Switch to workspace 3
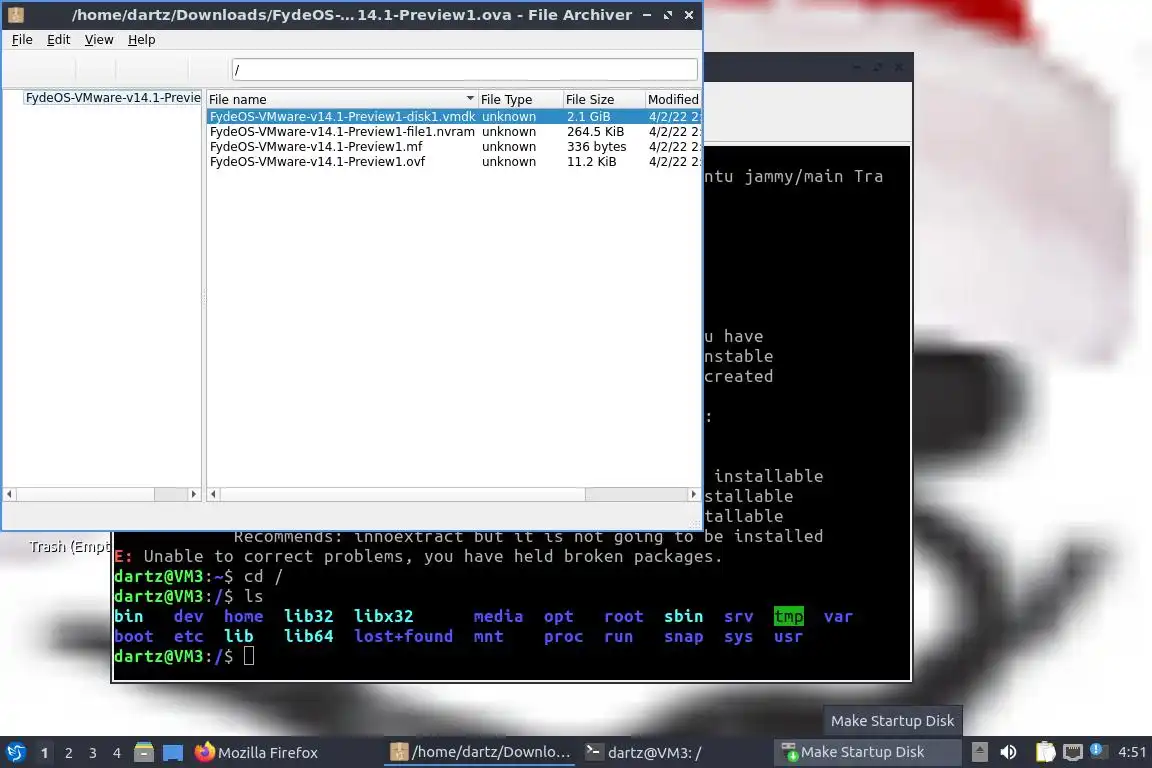The image size is (1152, 768). tap(93, 753)
